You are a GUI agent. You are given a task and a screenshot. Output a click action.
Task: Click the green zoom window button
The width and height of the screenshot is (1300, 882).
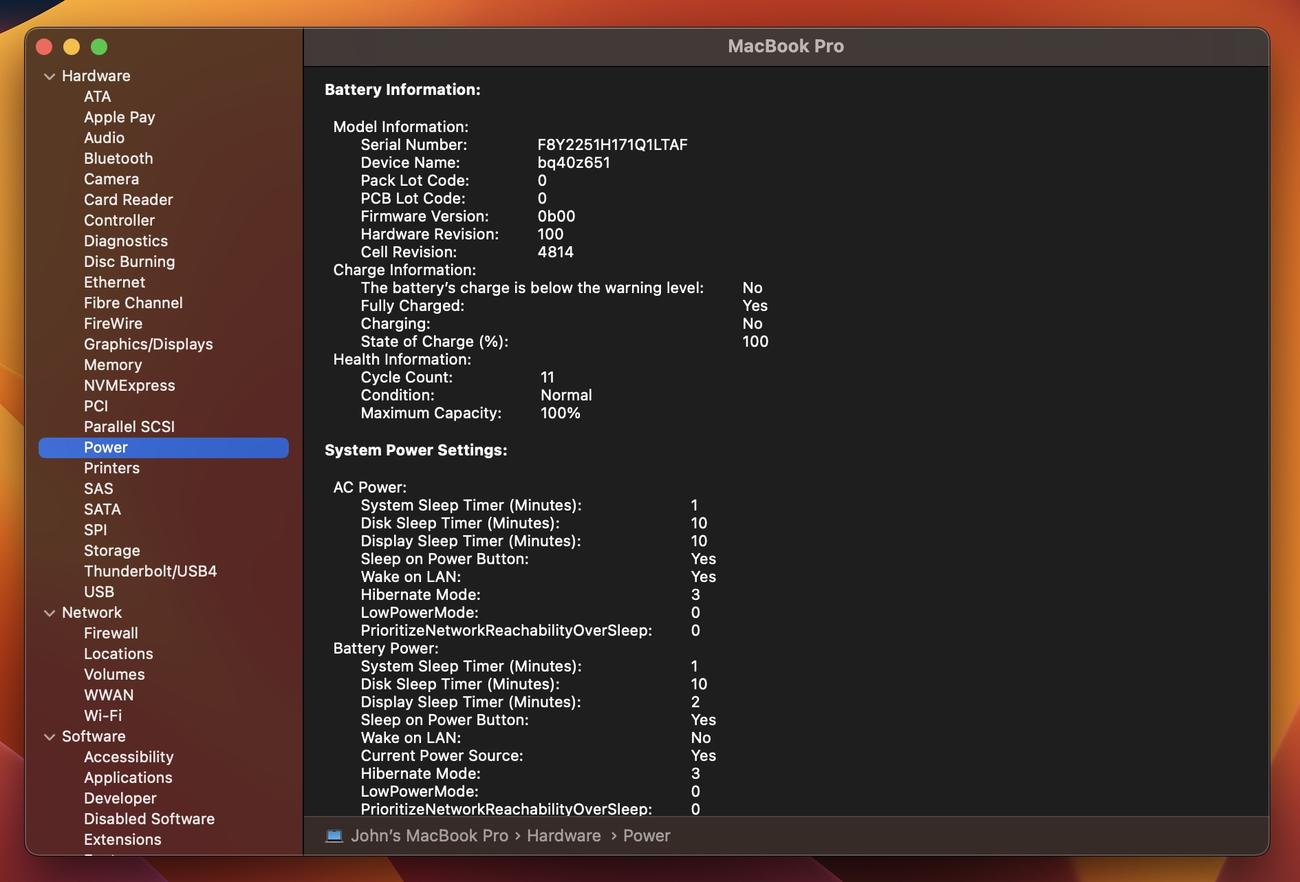pyautogui.click(x=99, y=47)
